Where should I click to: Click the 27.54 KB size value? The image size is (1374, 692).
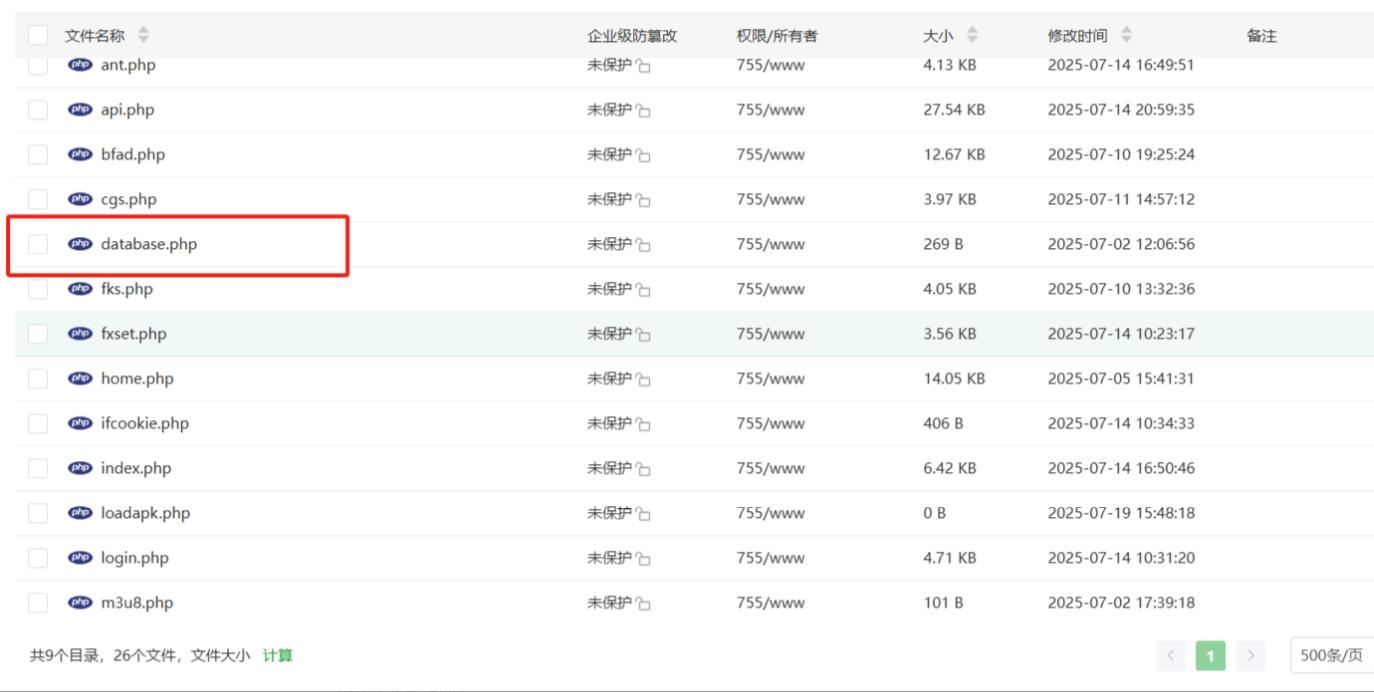pos(954,110)
